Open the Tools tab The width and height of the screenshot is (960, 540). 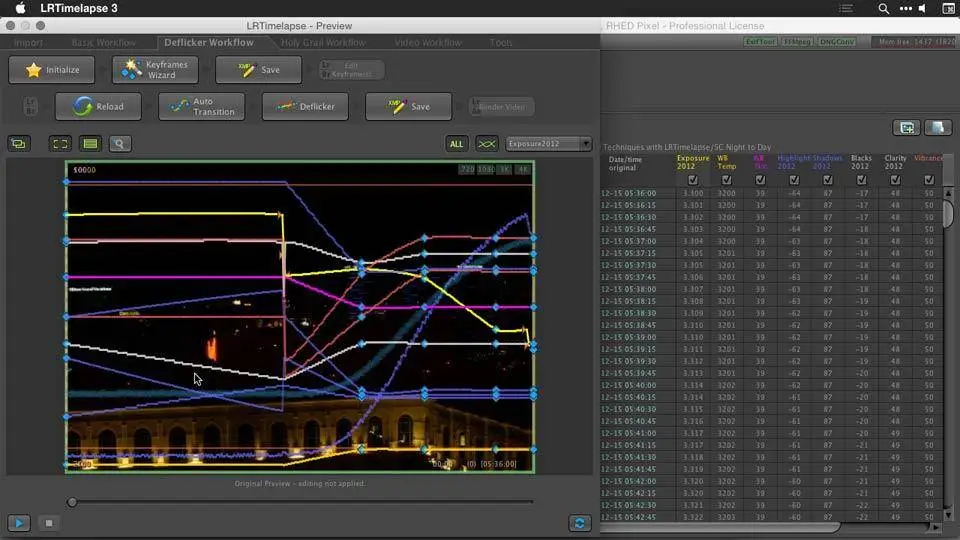501,43
